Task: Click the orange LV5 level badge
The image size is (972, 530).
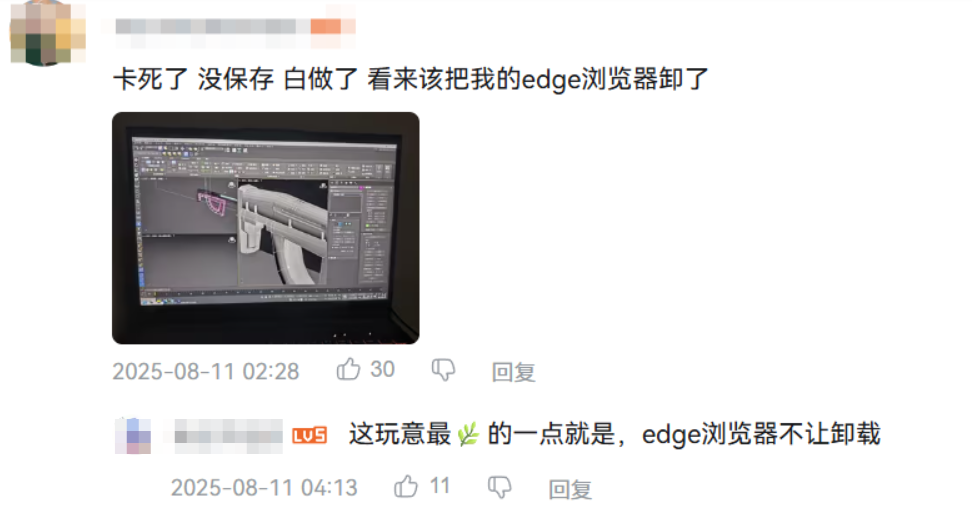Action: 309,436
